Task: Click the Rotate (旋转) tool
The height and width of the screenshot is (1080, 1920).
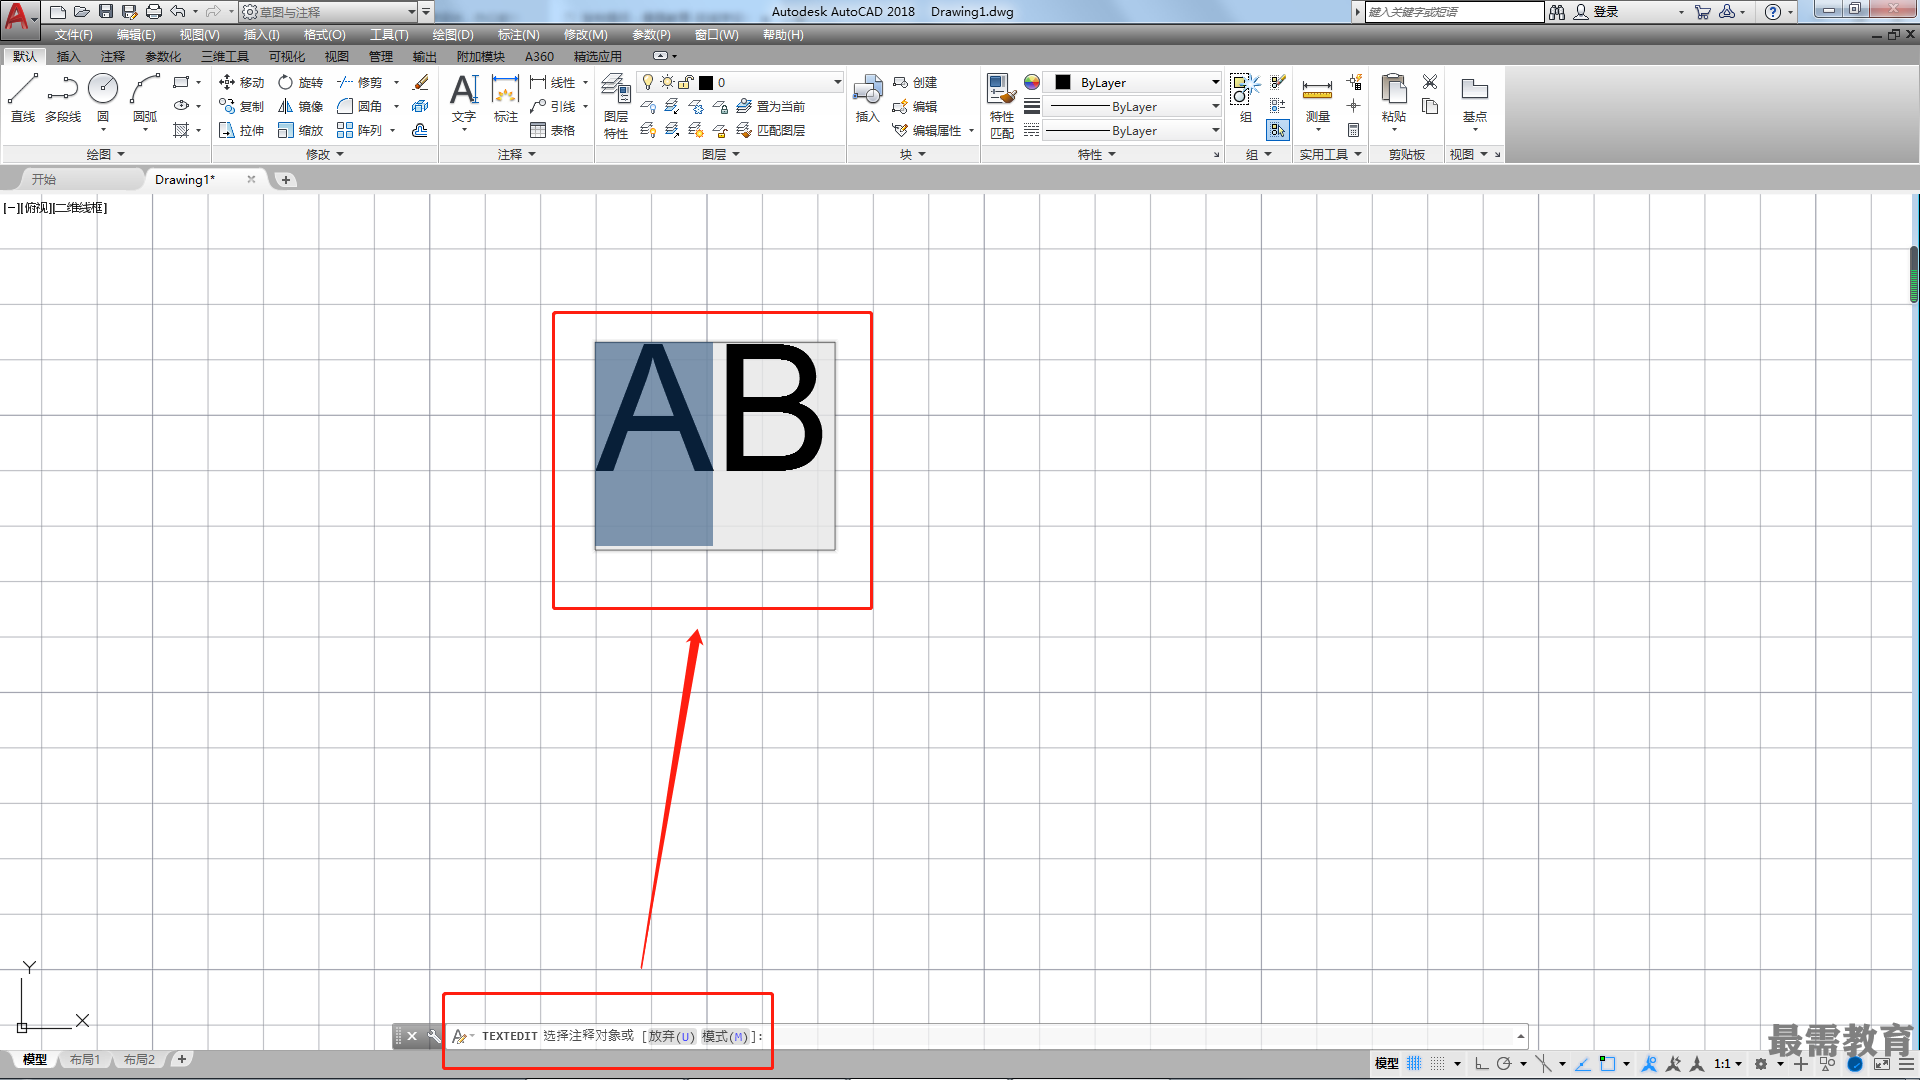Action: [300, 82]
